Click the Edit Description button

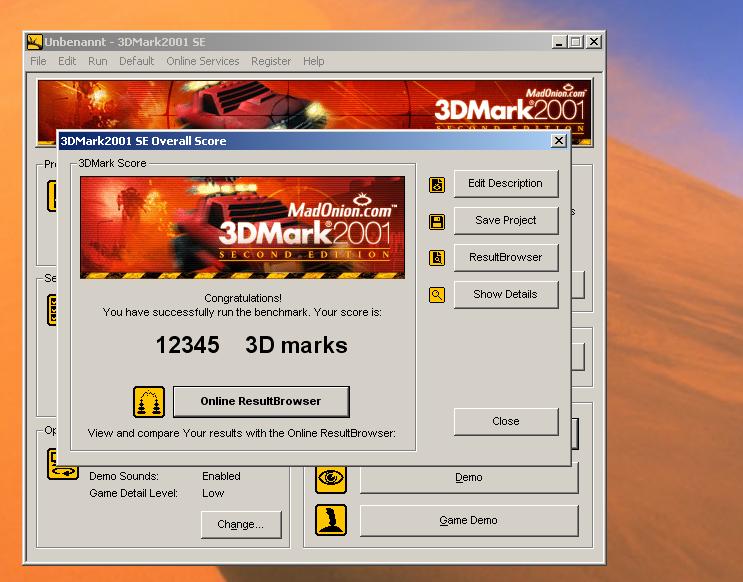506,183
